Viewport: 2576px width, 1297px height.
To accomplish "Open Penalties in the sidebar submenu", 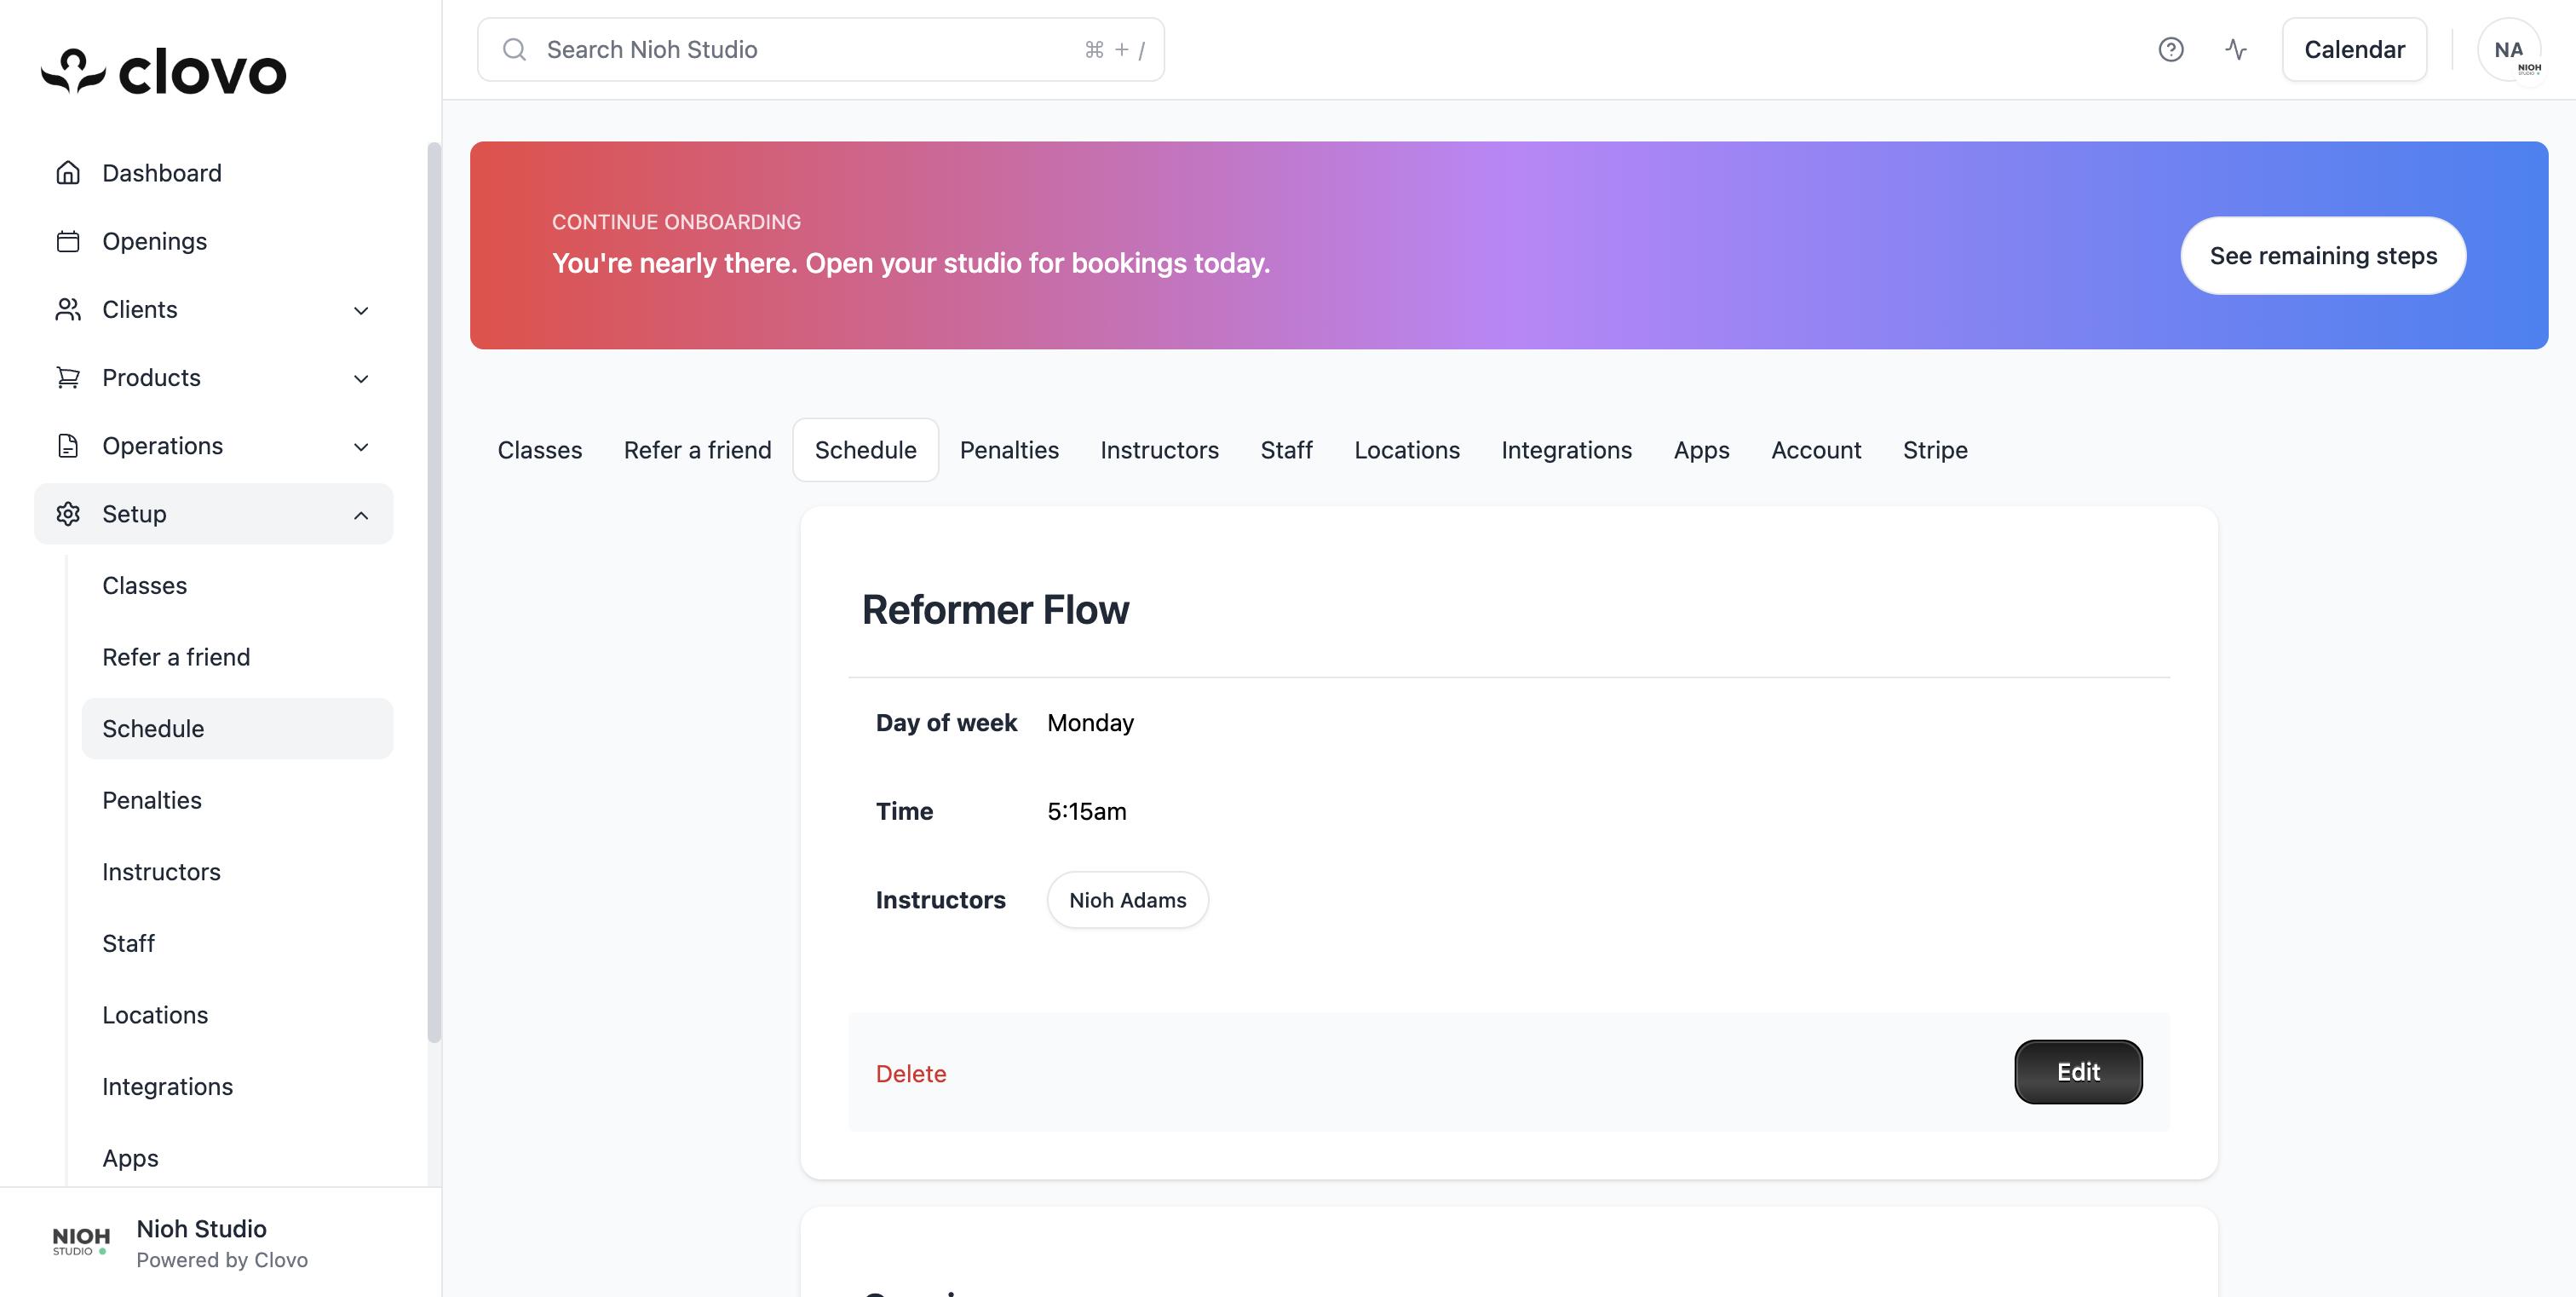I will point(238,800).
